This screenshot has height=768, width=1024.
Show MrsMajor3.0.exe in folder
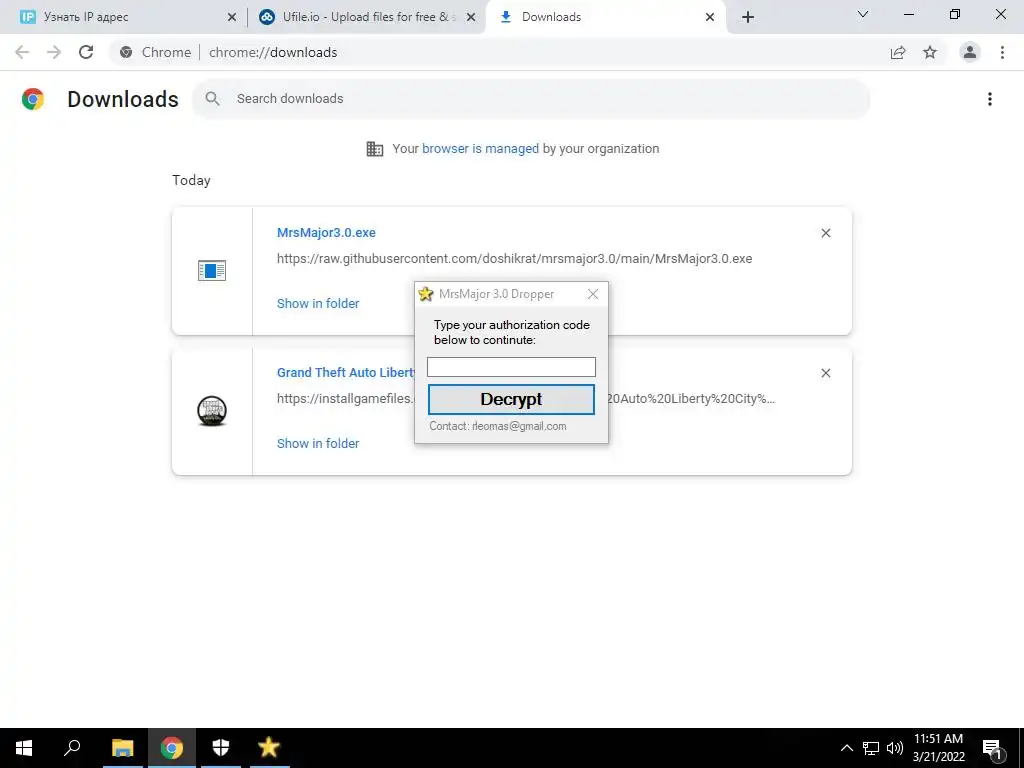tap(318, 304)
